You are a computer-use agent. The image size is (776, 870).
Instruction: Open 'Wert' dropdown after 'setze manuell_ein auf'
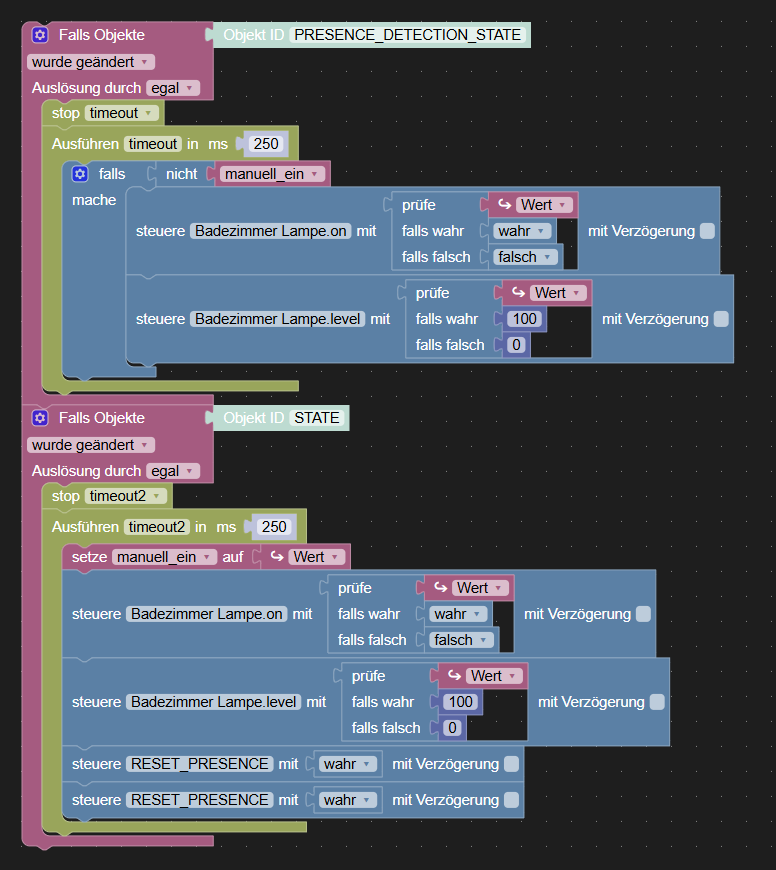click(316, 557)
